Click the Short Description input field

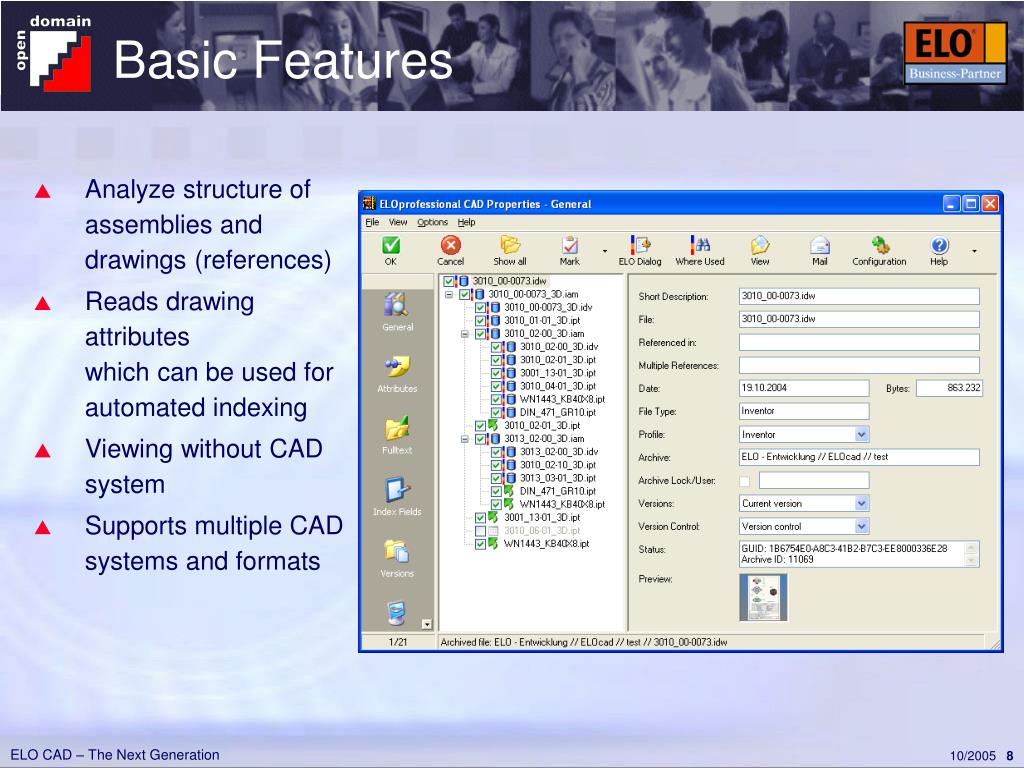(859, 296)
